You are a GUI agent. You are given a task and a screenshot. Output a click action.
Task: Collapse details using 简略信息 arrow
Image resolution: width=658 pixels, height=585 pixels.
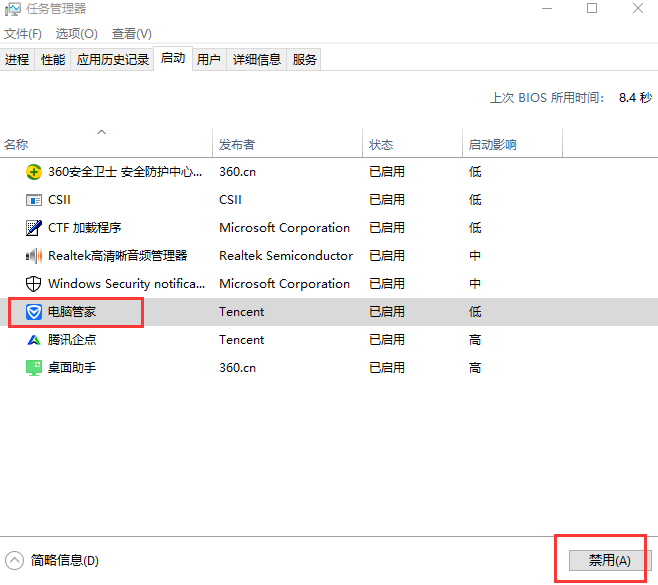[x=15, y=561]
